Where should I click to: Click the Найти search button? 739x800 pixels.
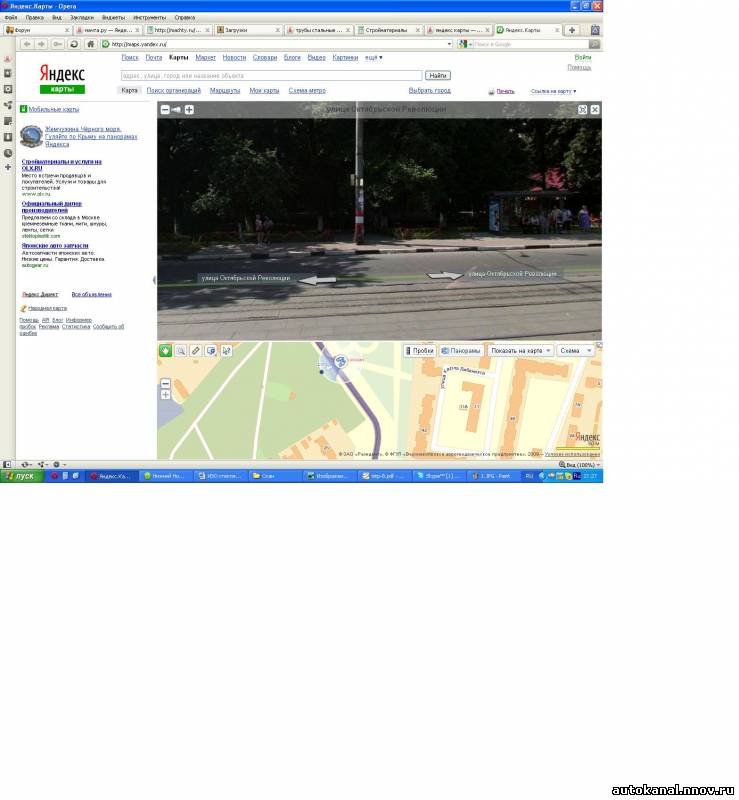point(438,76)
